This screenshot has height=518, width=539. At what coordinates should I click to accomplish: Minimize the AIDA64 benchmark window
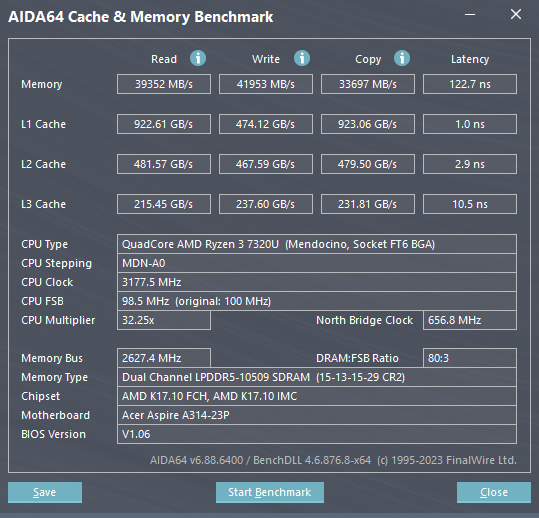(x=470, y=14)
